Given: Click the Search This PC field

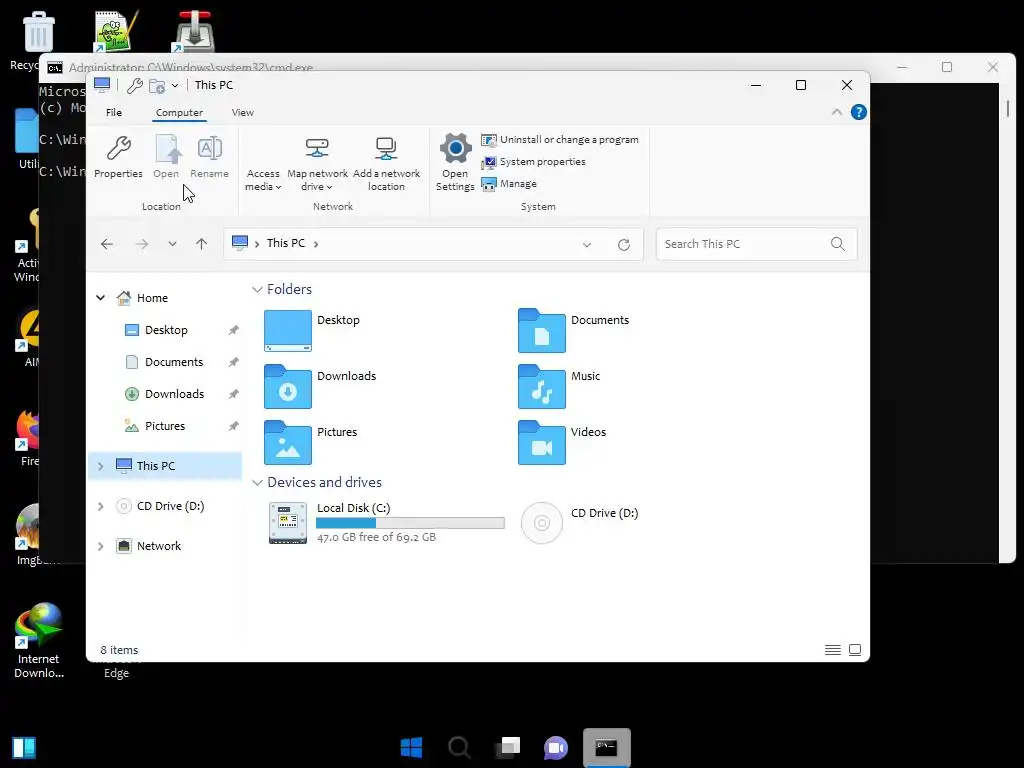Looking at the screenshot, I should point(756,244).
